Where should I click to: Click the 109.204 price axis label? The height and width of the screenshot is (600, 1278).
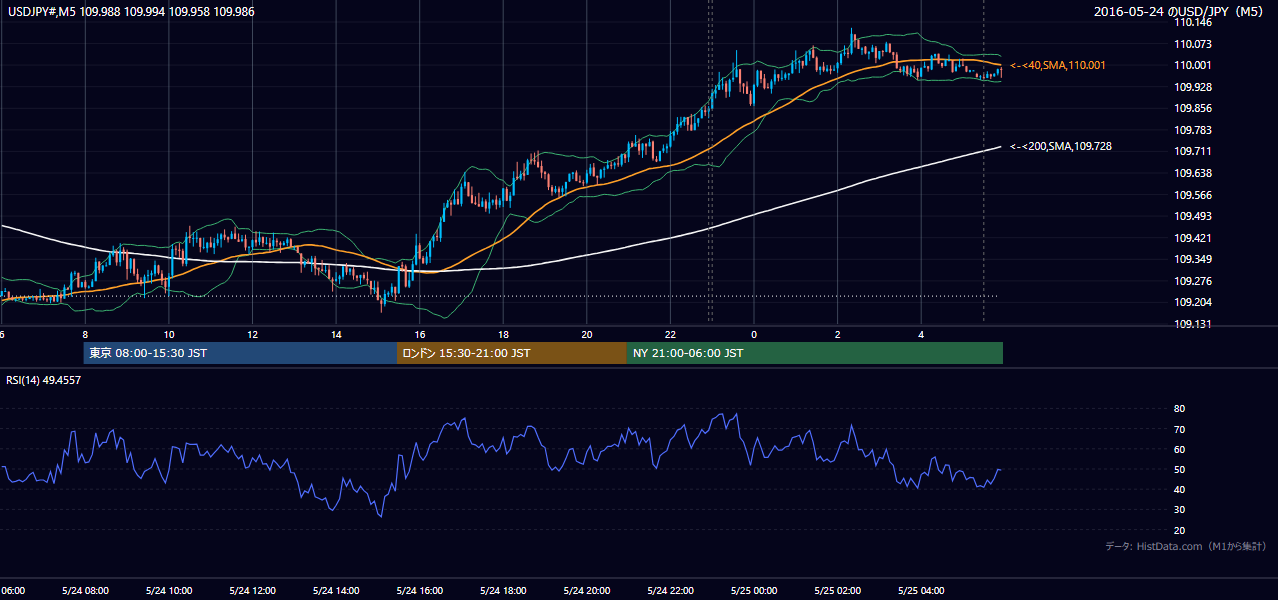pyautogui.click(x=1194, y=303)
